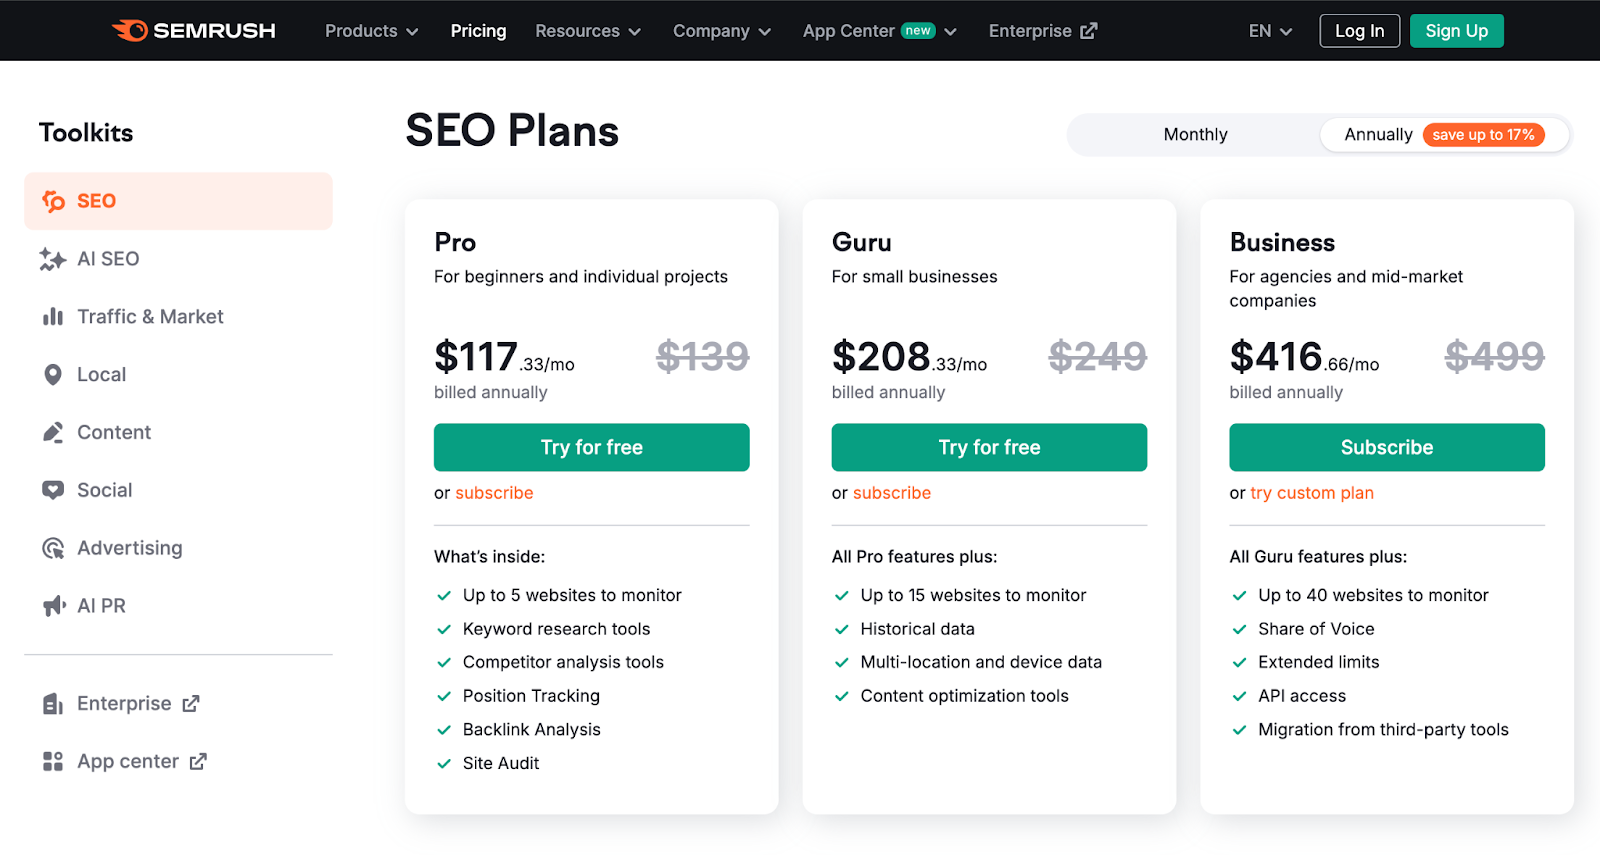Click the Traffic & Market bar chart icon
The image size is (1600, 855).
point(53,316)
